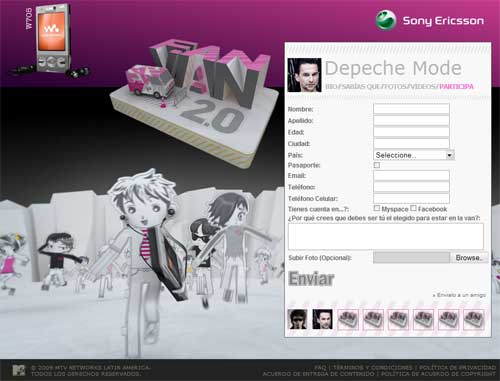Select the PARTICIPA tab
This screenshot has width=500, height=381.
click(456, 87)
